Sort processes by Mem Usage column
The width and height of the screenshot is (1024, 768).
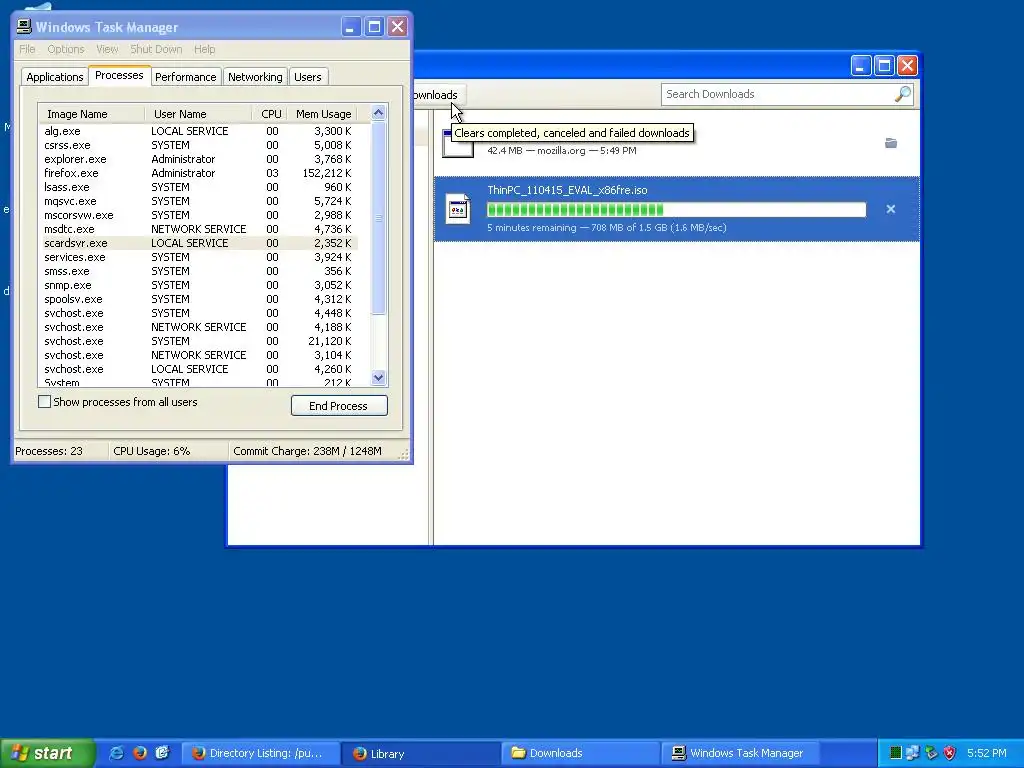[x=322, y=114]
